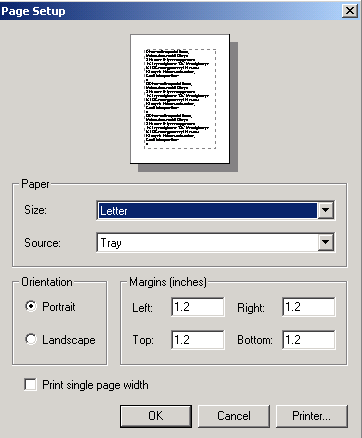
Task: Click the Bottom margin input field
Action: 309,340
